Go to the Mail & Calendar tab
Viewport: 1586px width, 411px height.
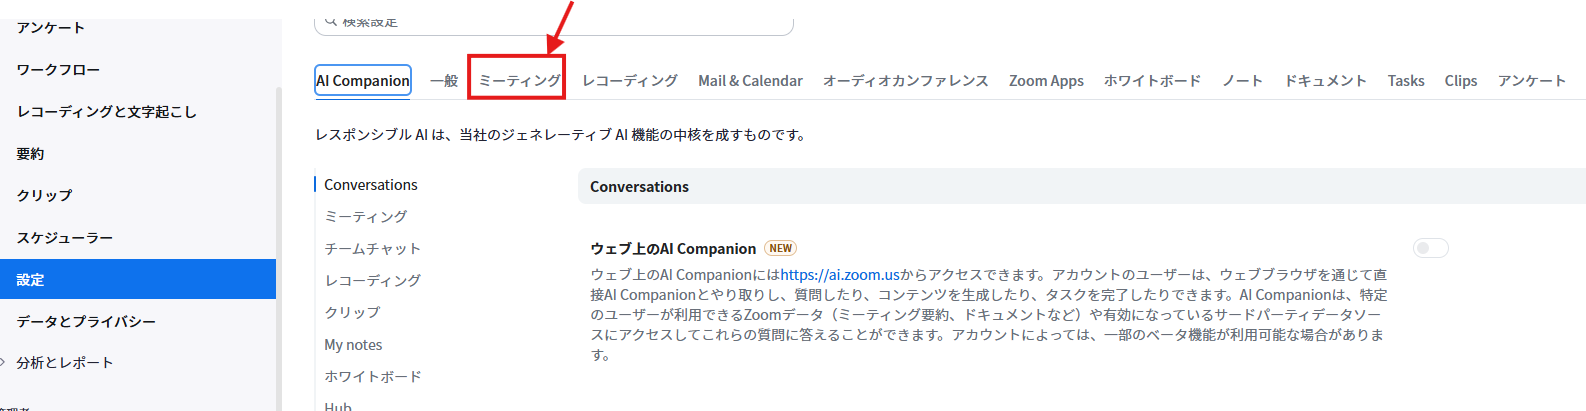pyautogui.click(x=750, y=81)
